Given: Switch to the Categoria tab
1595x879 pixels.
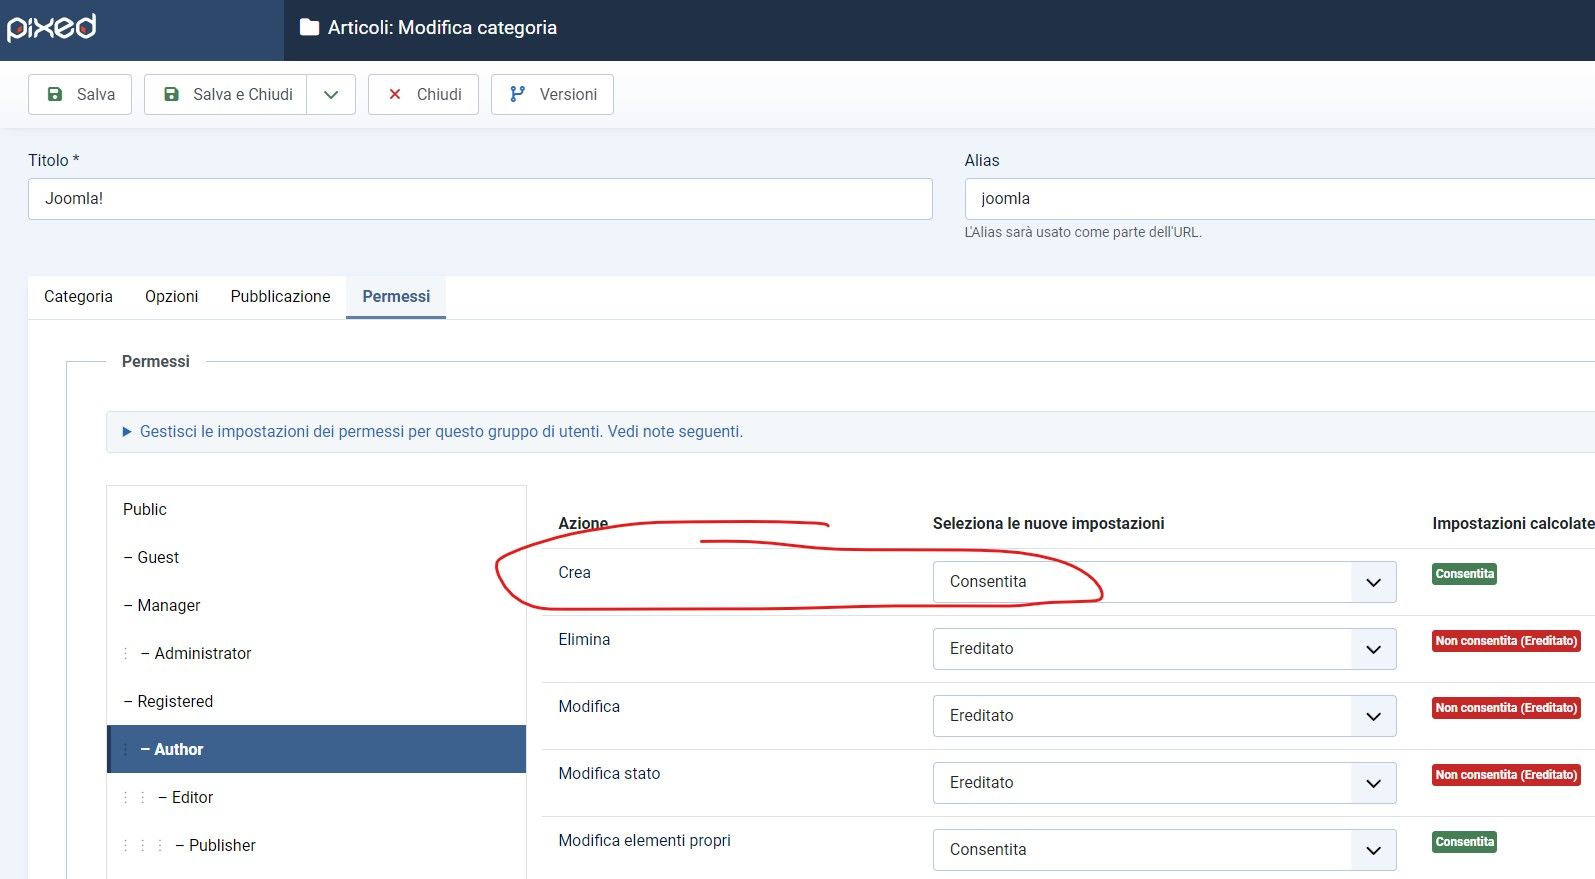Looking at the screenshot, I should pos(78,297).
